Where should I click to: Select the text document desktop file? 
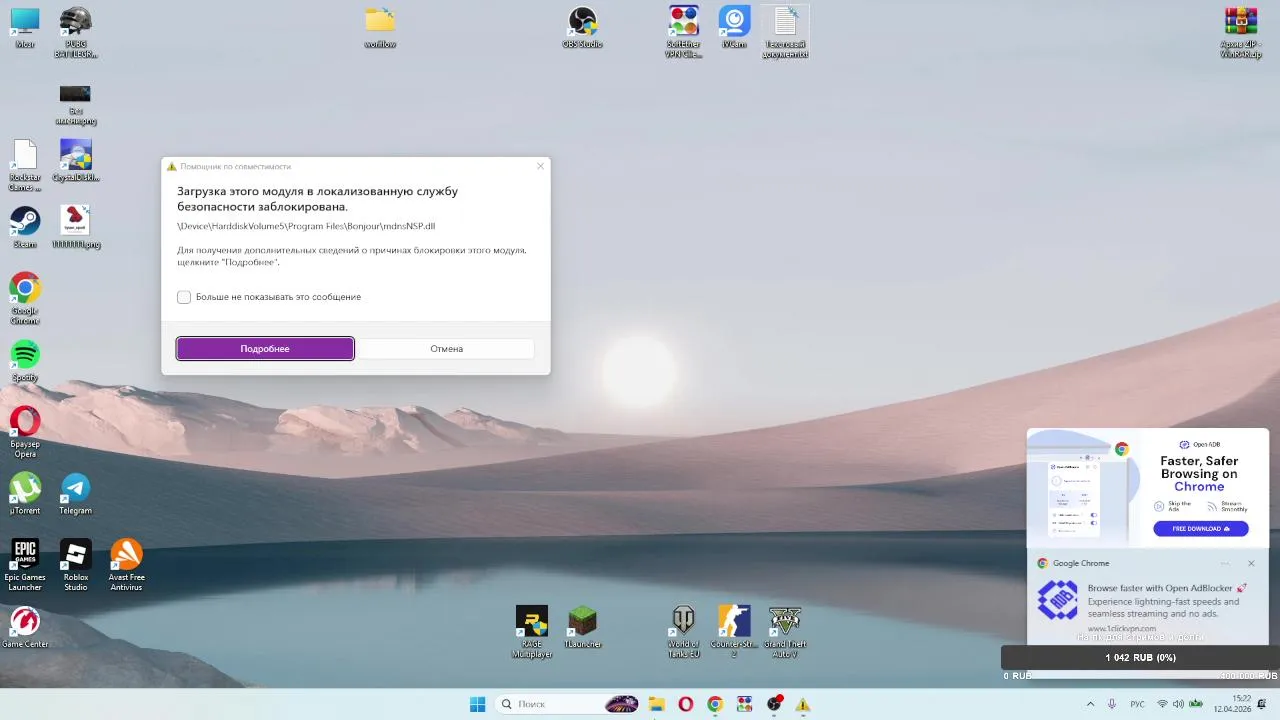[785, 32]
